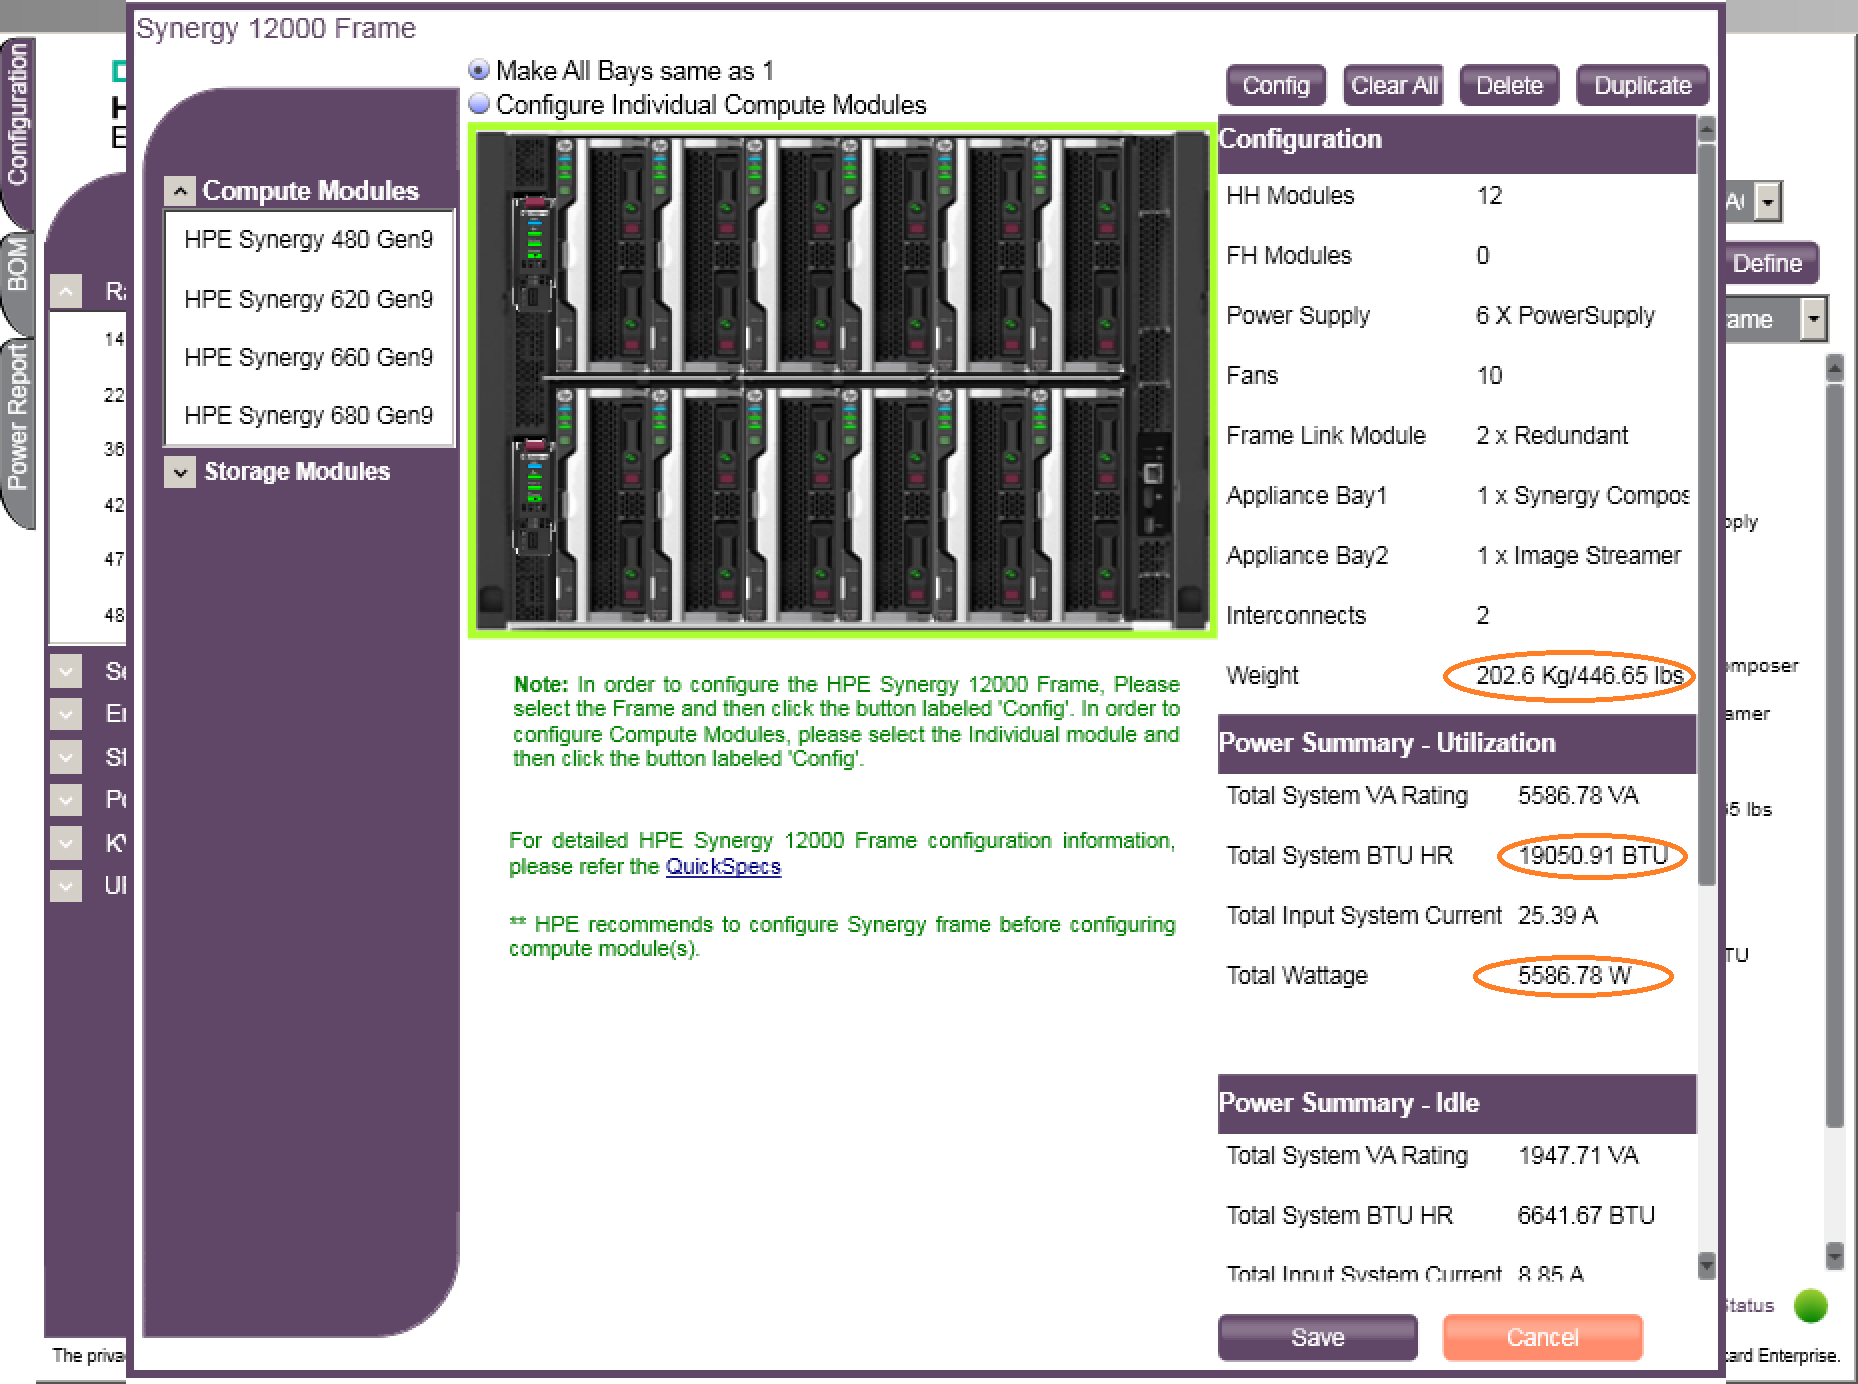
Task: Expand the Storage Modules section
Action: pos(179,472)
